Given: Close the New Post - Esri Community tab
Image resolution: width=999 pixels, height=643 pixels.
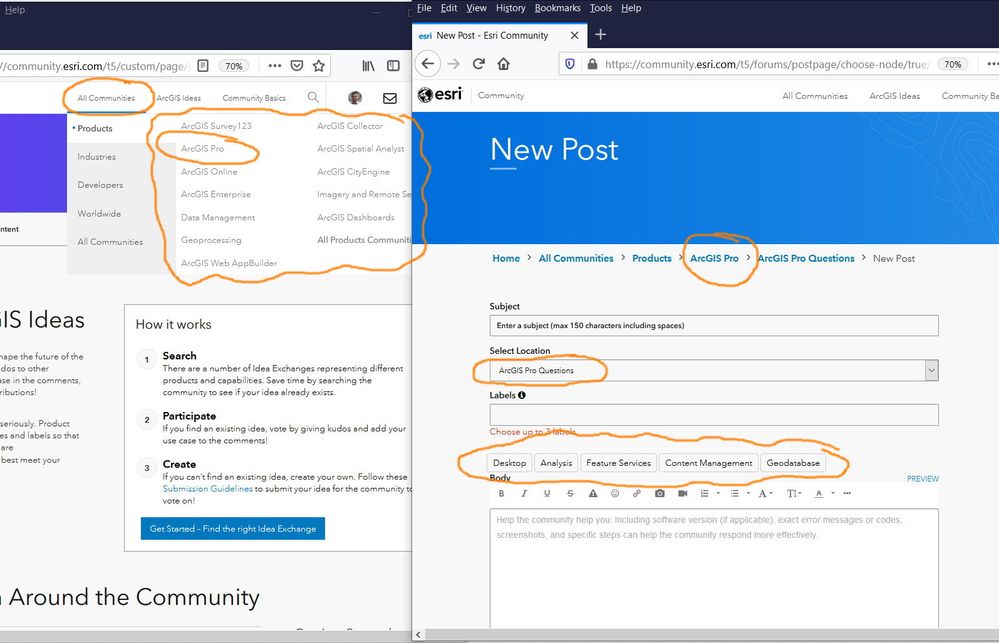Looking at the screenshot, I should (574, 35).
